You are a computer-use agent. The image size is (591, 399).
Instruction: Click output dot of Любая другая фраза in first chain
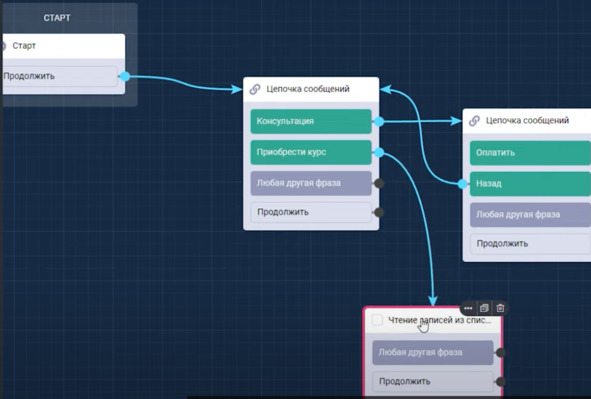(379, 183)
